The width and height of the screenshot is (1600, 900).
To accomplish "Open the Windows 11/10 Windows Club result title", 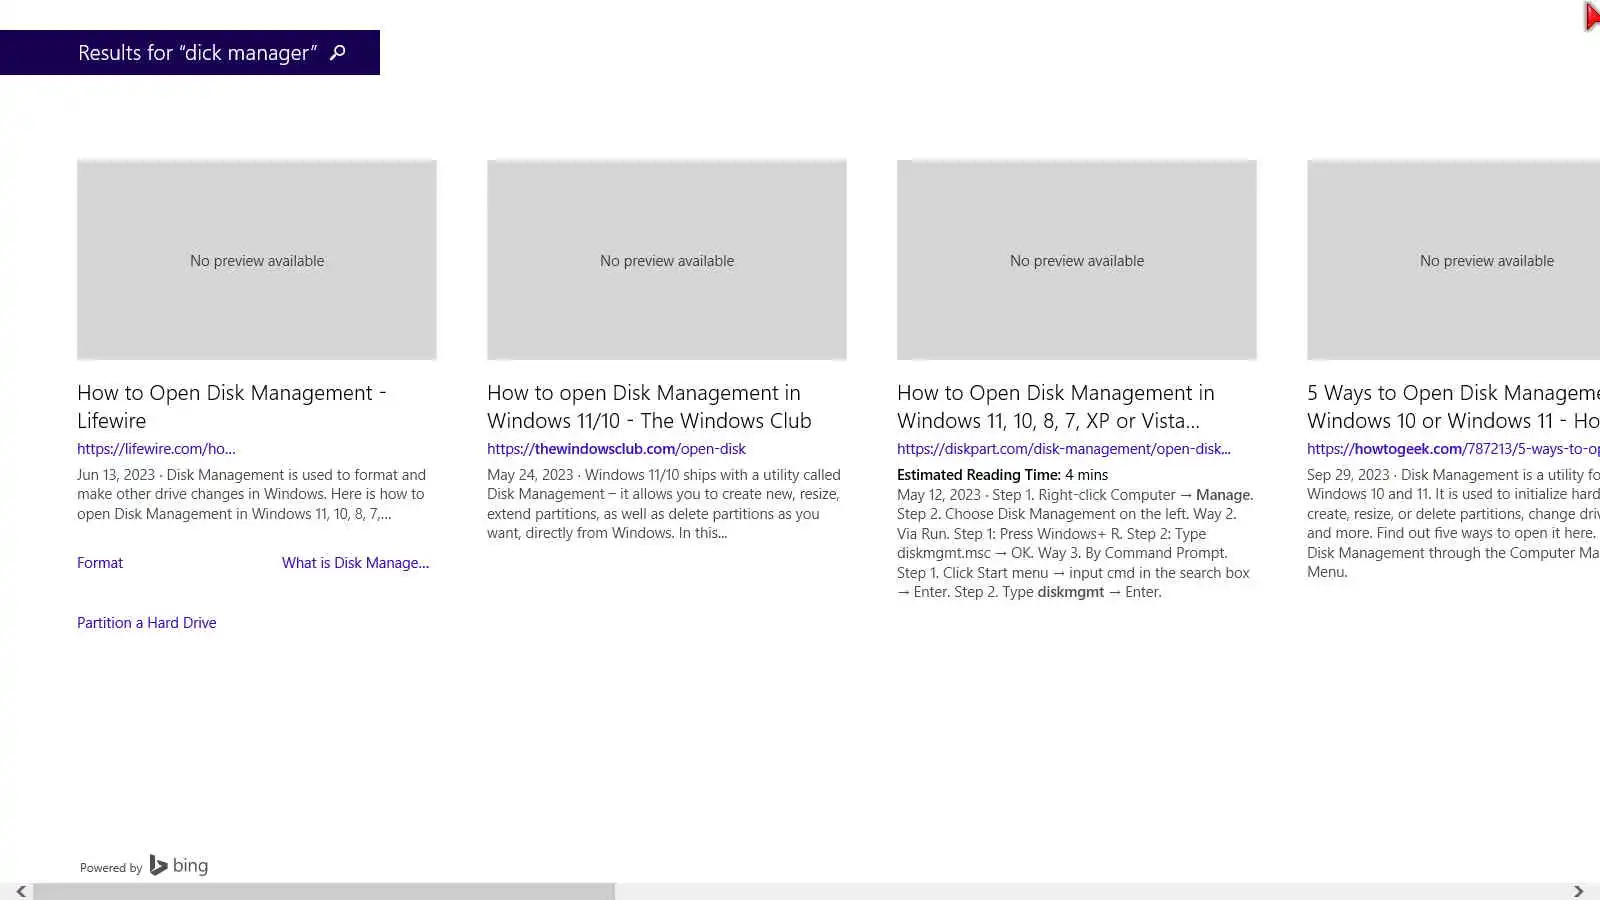I will 649,407.
